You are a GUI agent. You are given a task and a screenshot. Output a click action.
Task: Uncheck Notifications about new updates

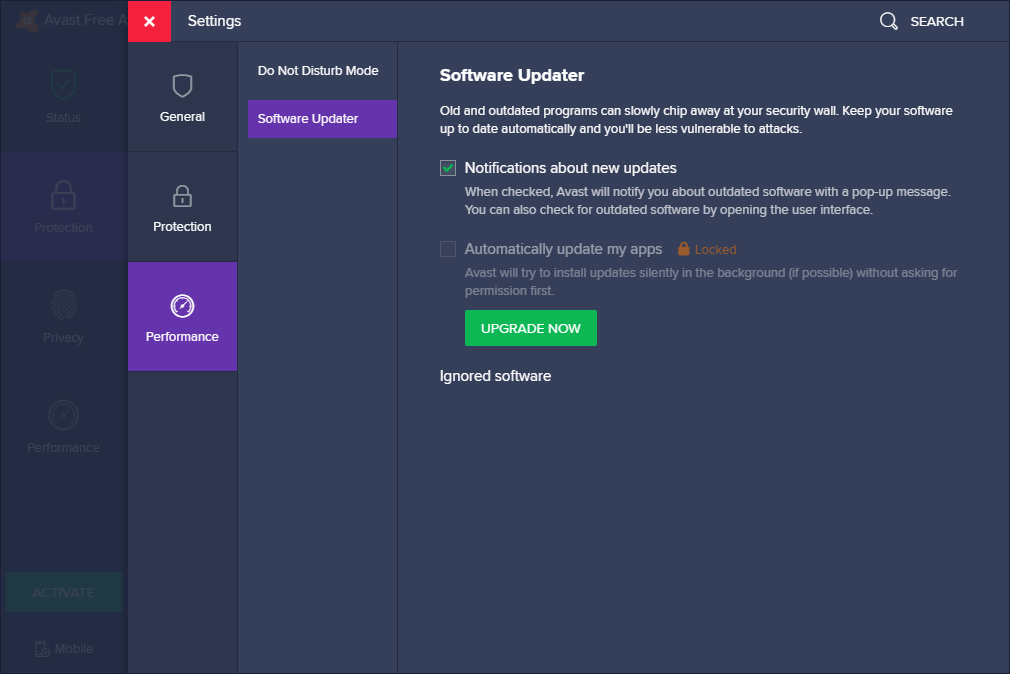pyautogui.click(x=448, y=168)
